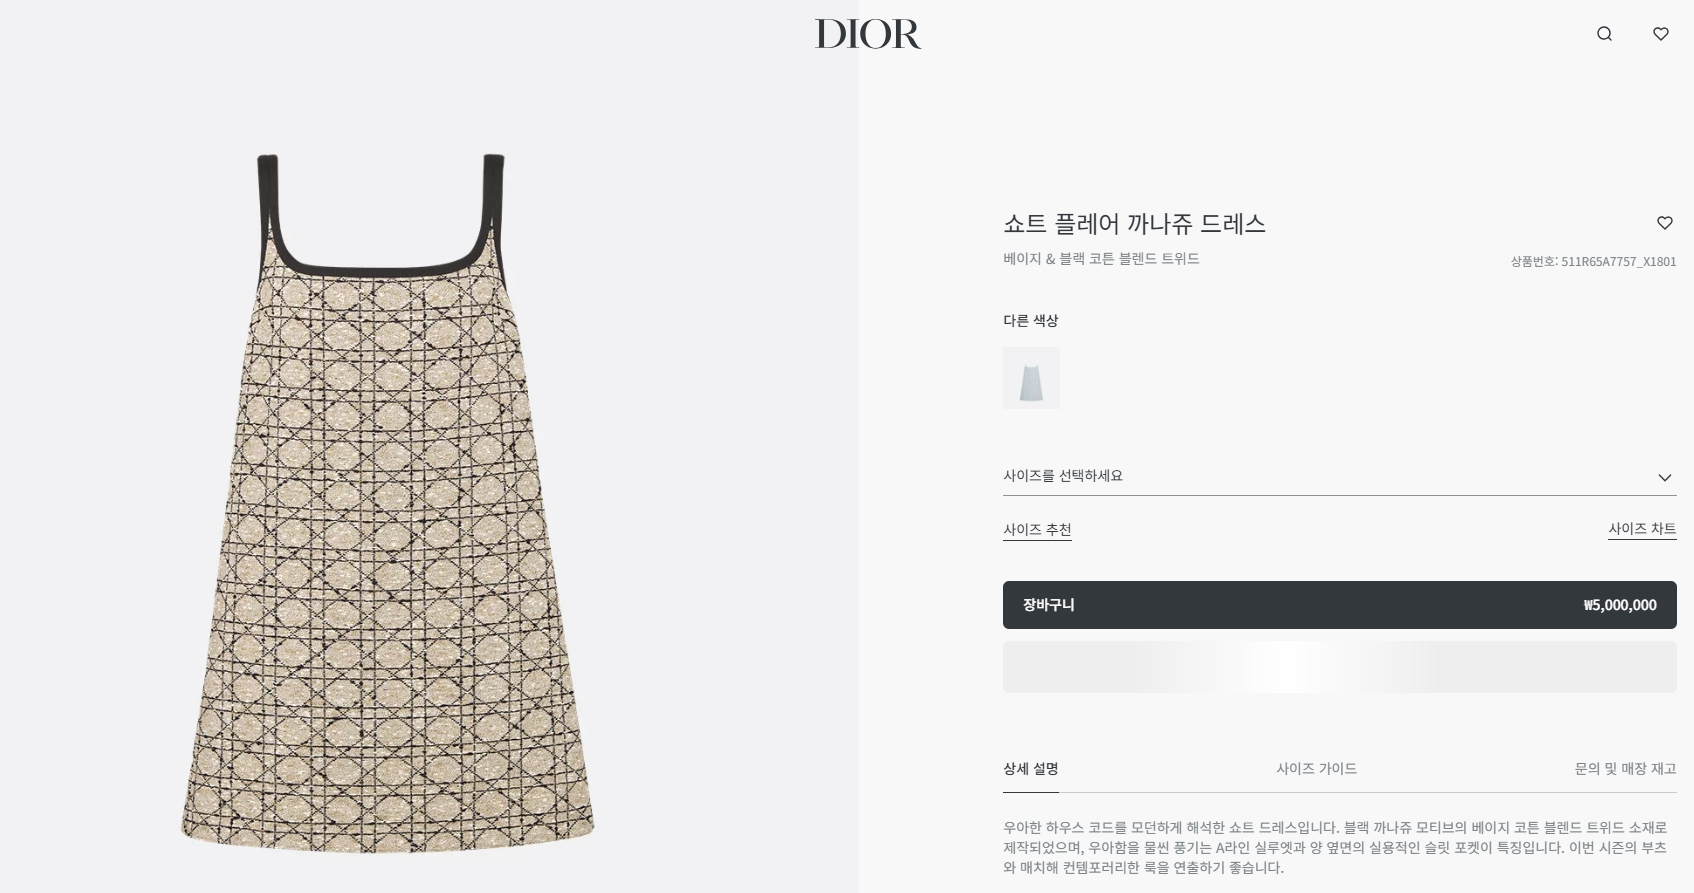Image resolution: width=1694 pixels, height=893 pixels.
Task: Open the 사이즈를 선택하세요 dropdown
Action: coord(1339,476)
